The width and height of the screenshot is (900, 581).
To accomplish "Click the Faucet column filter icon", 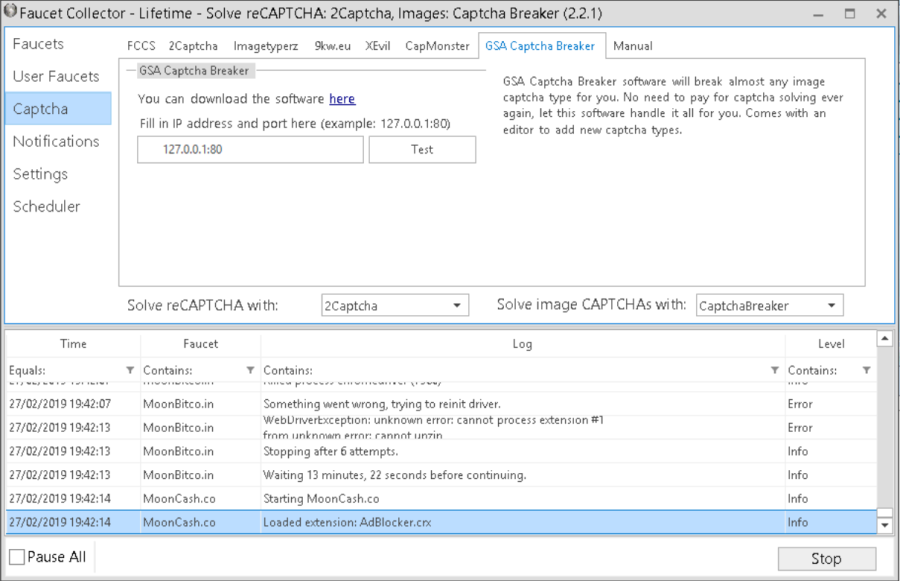I will [250, 370].
